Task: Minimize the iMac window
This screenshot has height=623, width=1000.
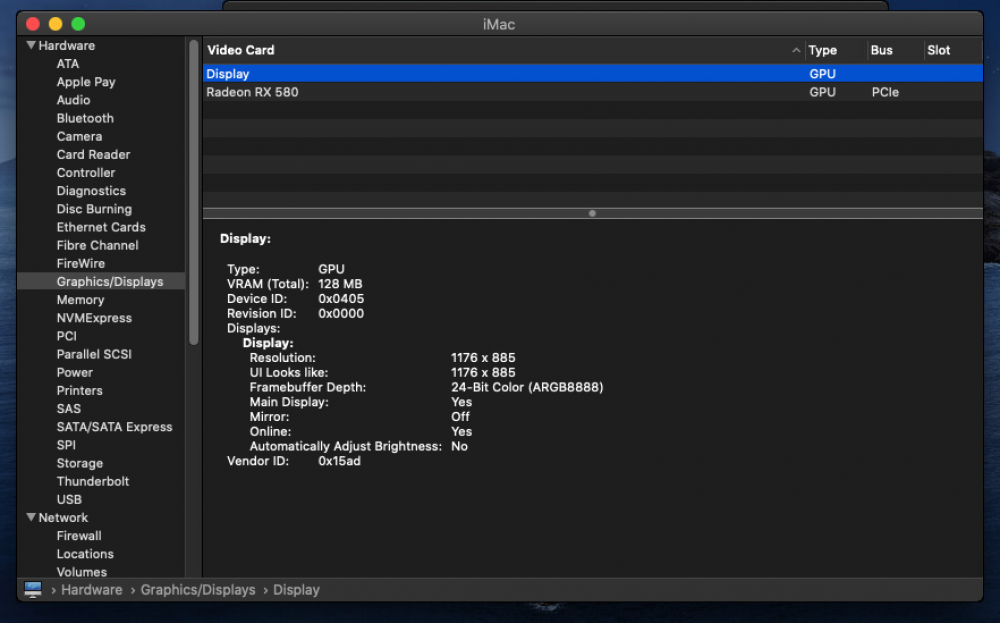Action: pos(55,24)
